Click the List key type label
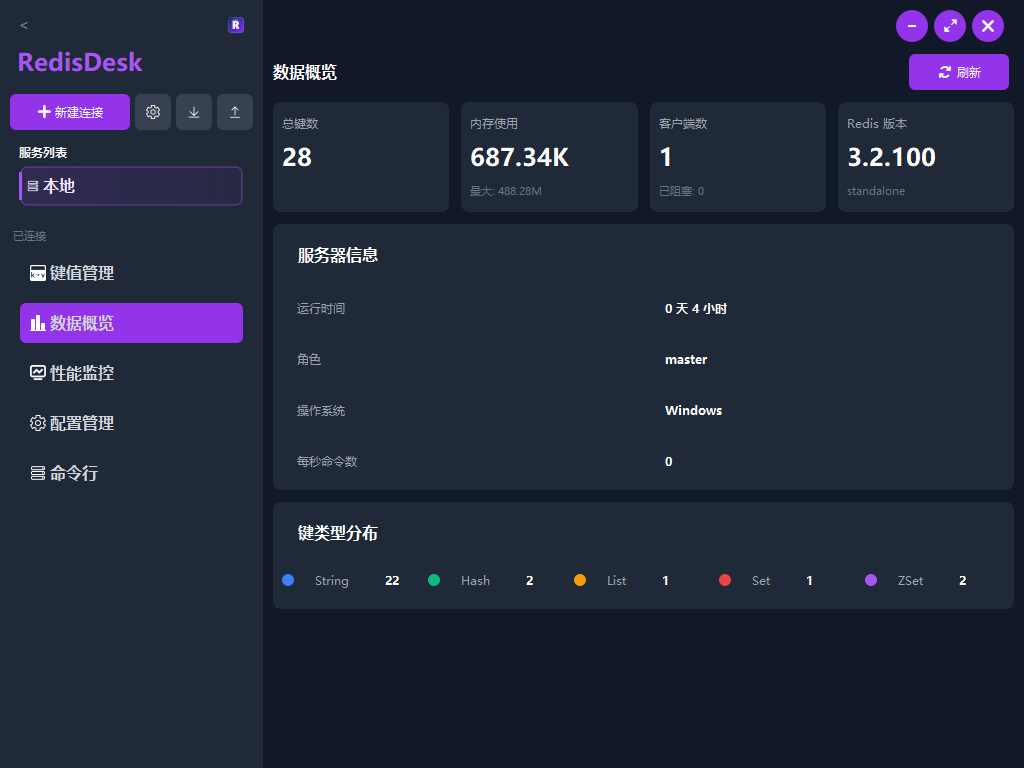Image resolution: width=1024 pixels, height=768 pixels. (616, 581)
